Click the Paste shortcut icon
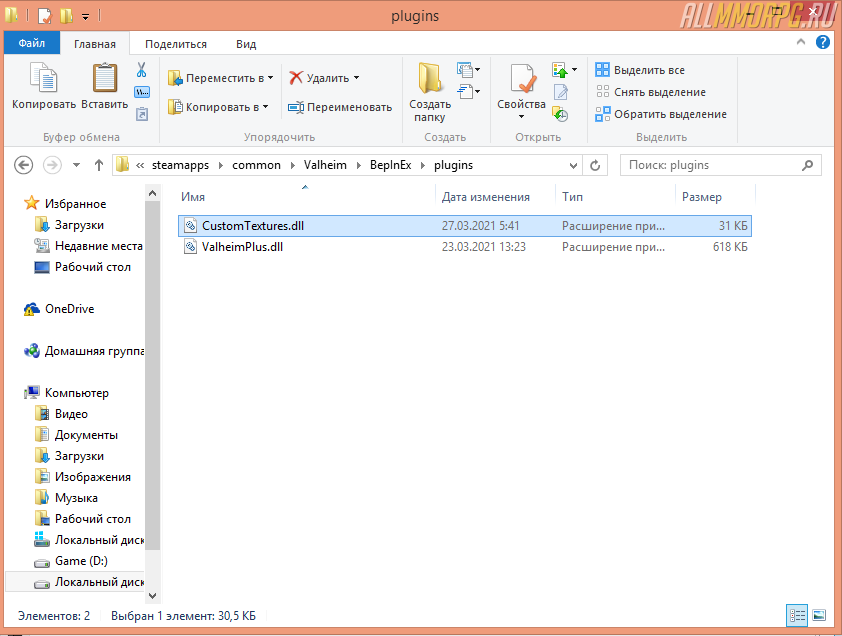This screenshot has height=636, width=842. [x=142, y=114]
